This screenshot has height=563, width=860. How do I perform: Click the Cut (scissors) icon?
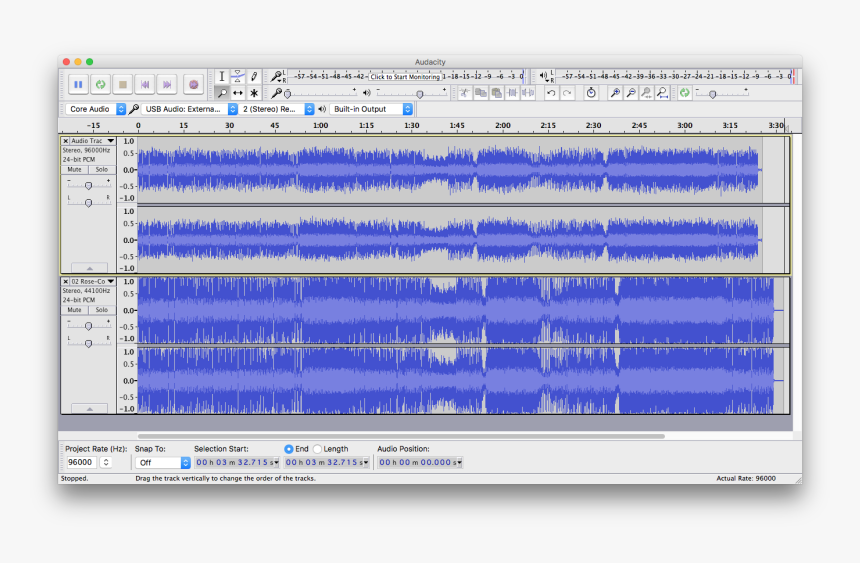[465, 93]
